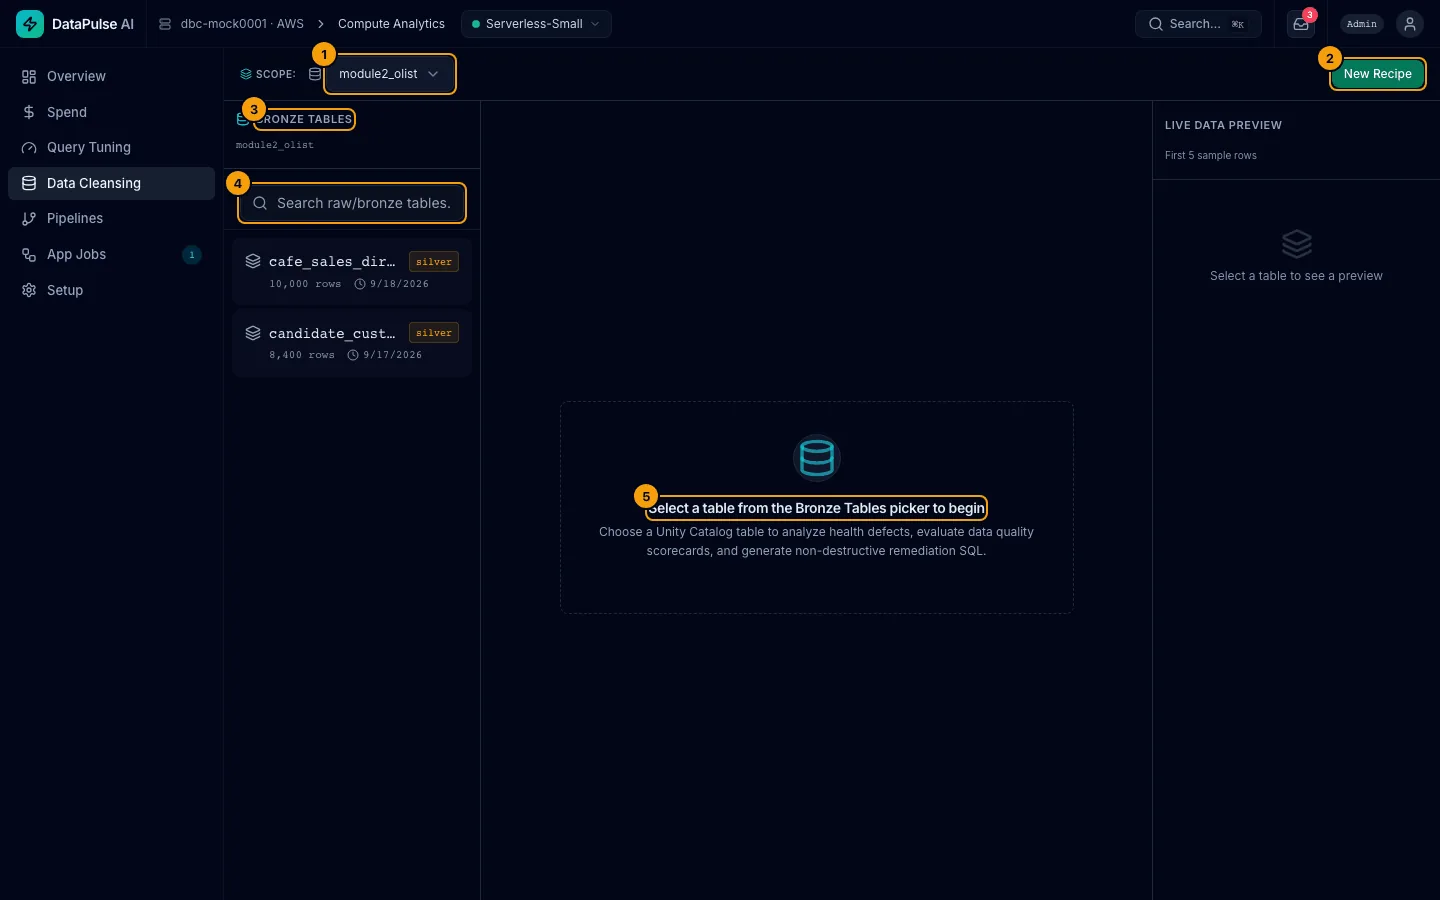
Task: Click the DataPulse AI lightning logo
Action: coord(30,24)
